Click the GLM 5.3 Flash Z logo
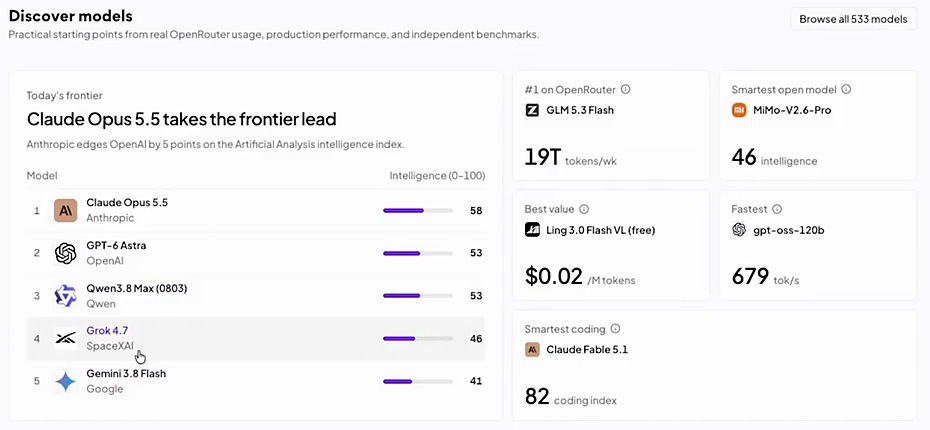930x430 pixels. pos(532,110)
